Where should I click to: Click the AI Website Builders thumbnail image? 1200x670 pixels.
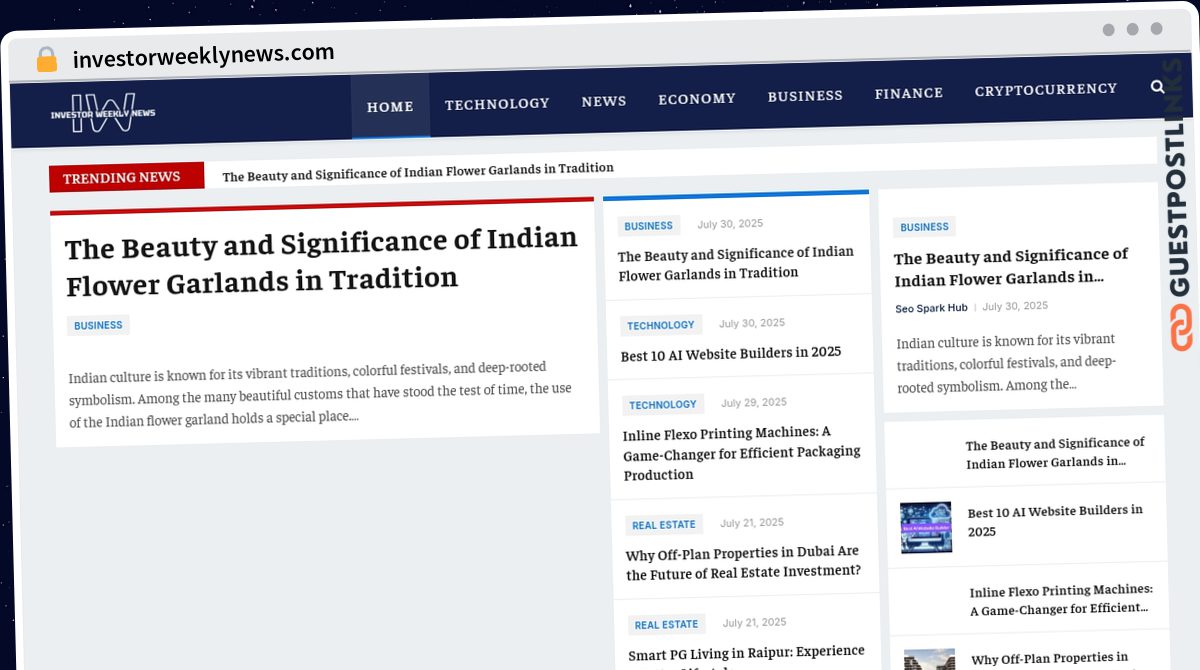point(926,527)
